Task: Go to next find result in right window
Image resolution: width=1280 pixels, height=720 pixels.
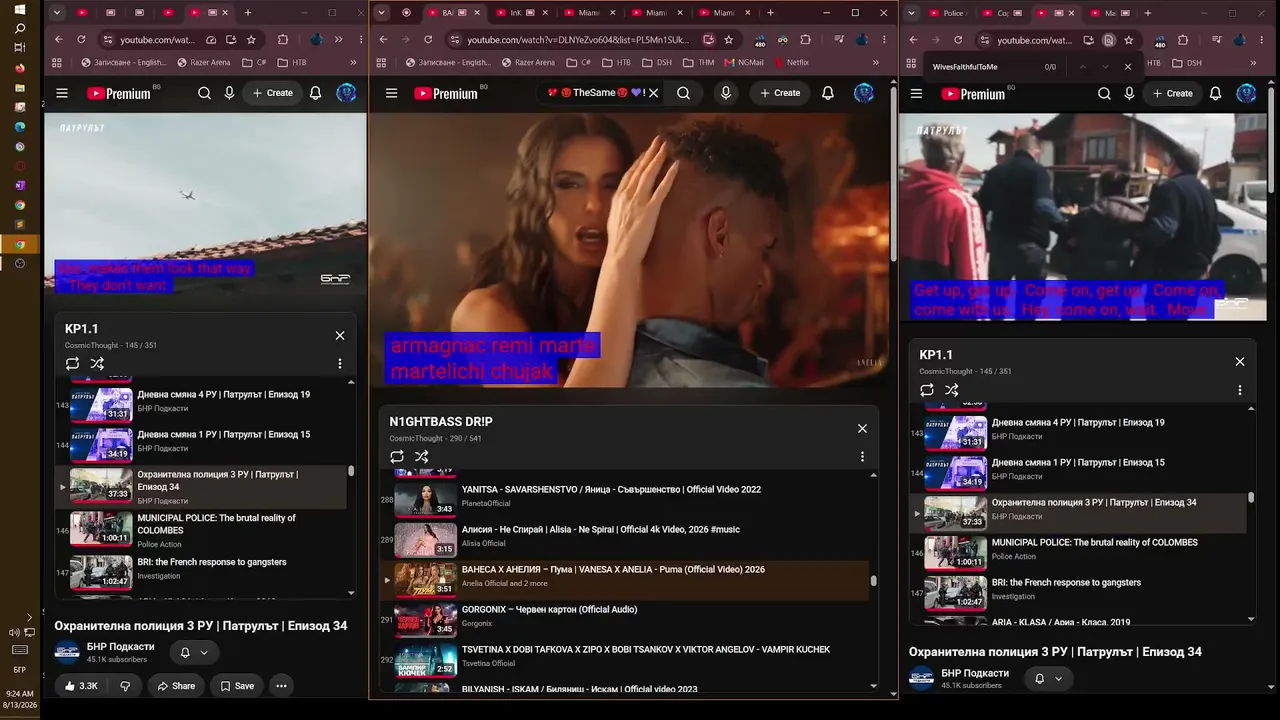Action: [x=1105, y=67]
